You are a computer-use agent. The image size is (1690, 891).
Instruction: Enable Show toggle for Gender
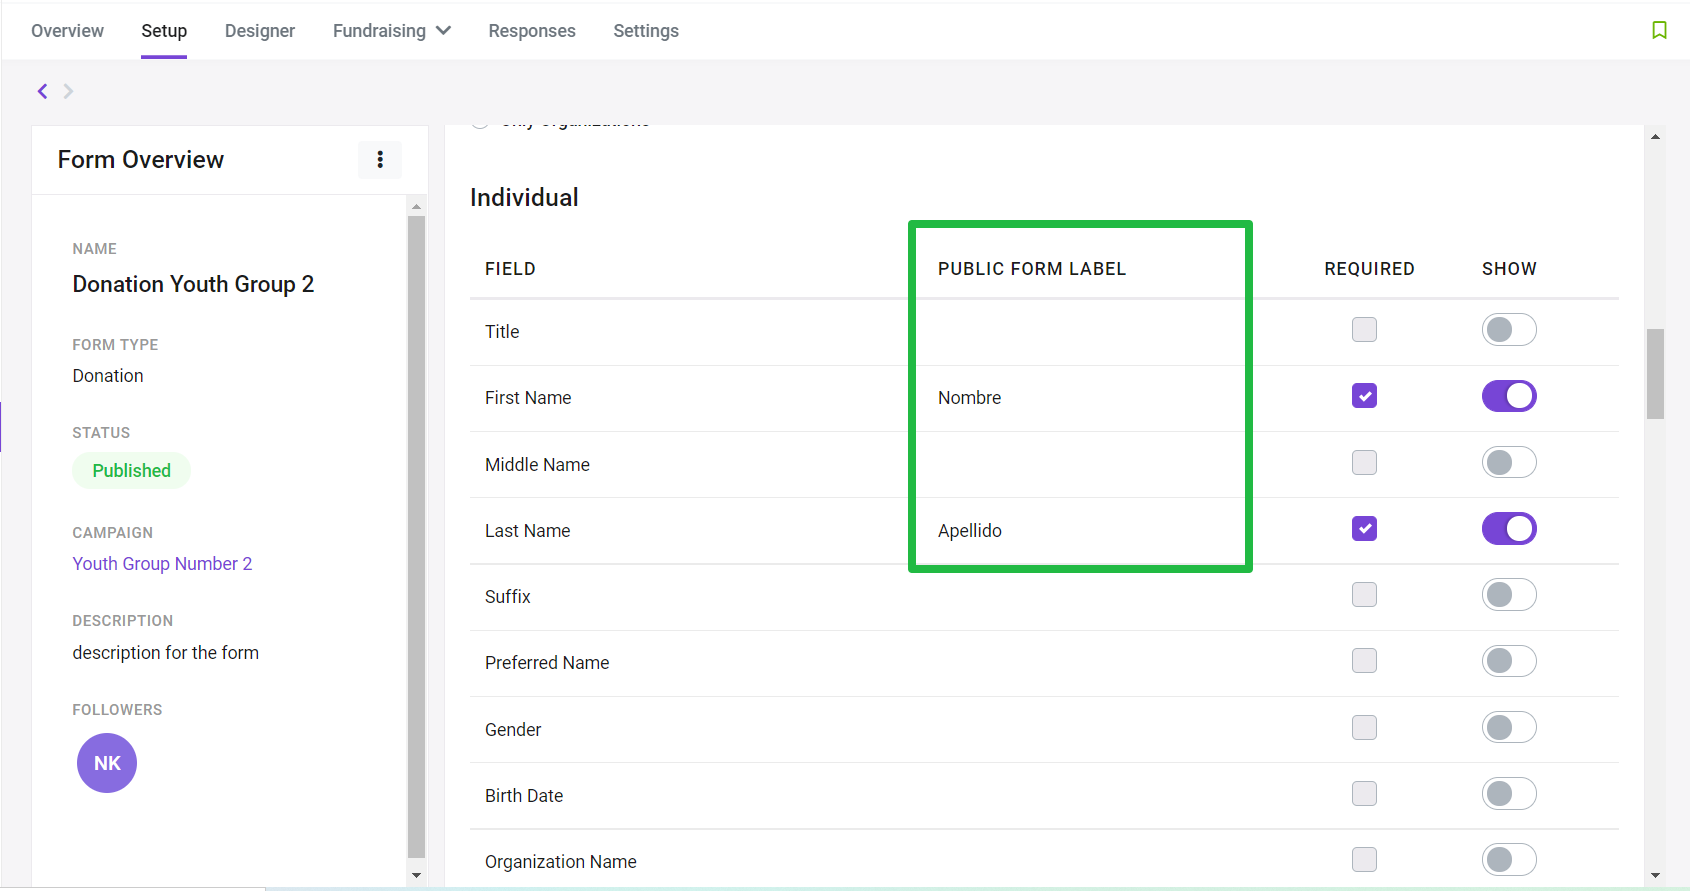tap(1509, 727)
